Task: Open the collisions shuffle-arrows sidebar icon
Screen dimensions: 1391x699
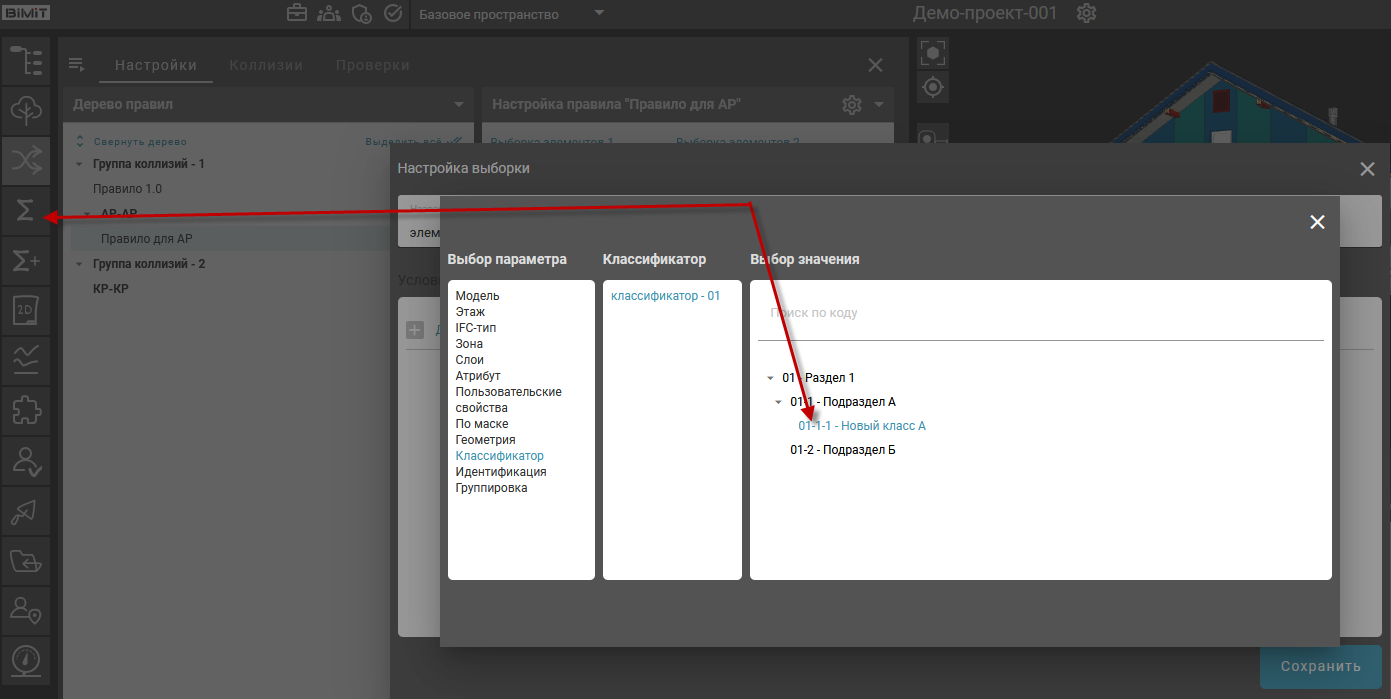Action: (26, 160)
